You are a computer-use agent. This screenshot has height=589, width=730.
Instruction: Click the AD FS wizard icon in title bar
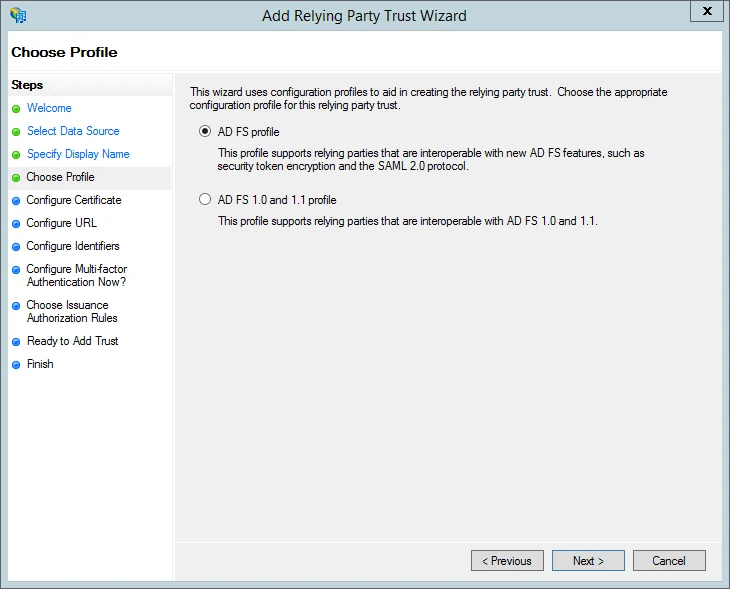pos(18,15)
